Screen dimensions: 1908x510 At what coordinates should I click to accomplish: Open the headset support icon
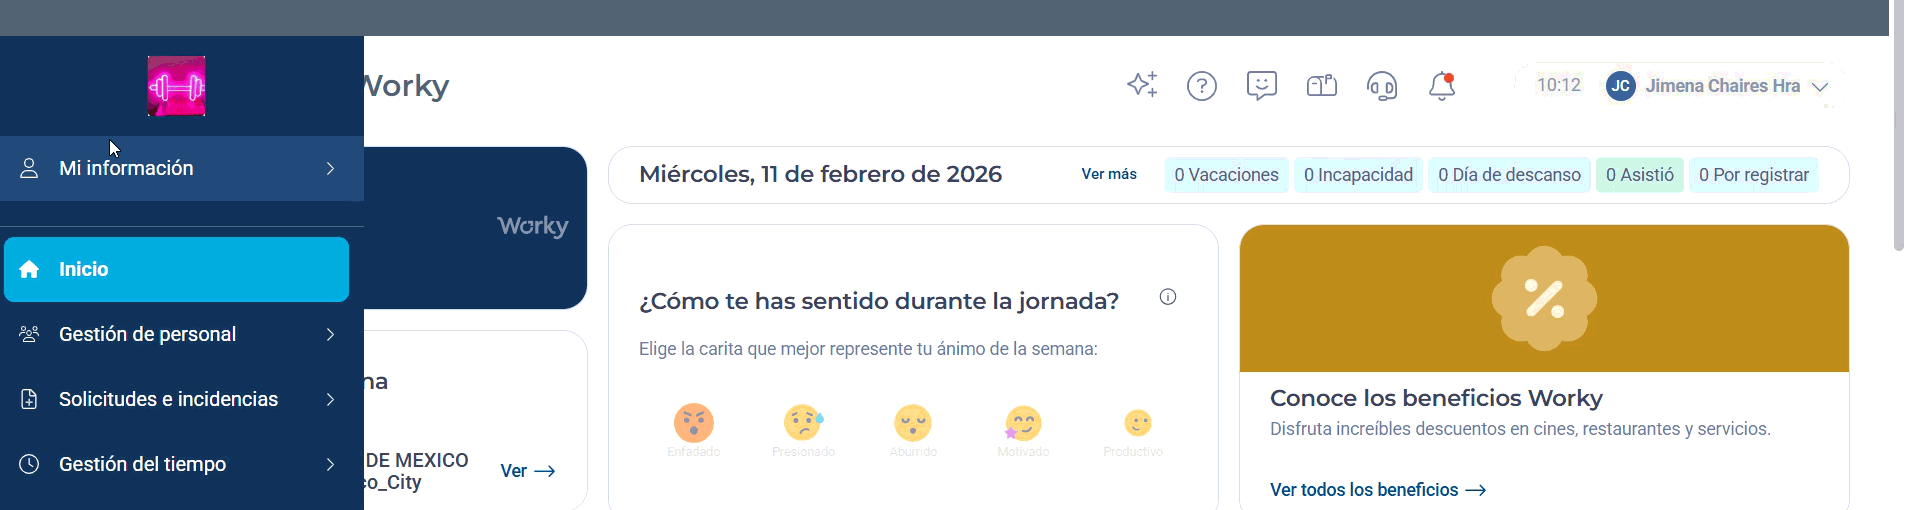tap(1382, 86)
